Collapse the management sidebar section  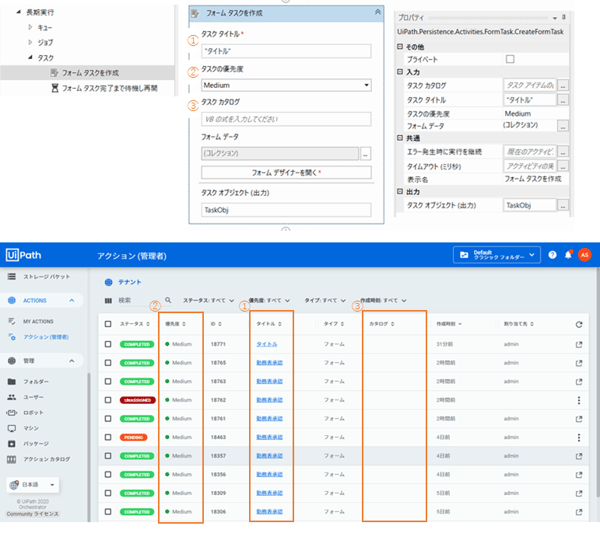coord(72,361)
